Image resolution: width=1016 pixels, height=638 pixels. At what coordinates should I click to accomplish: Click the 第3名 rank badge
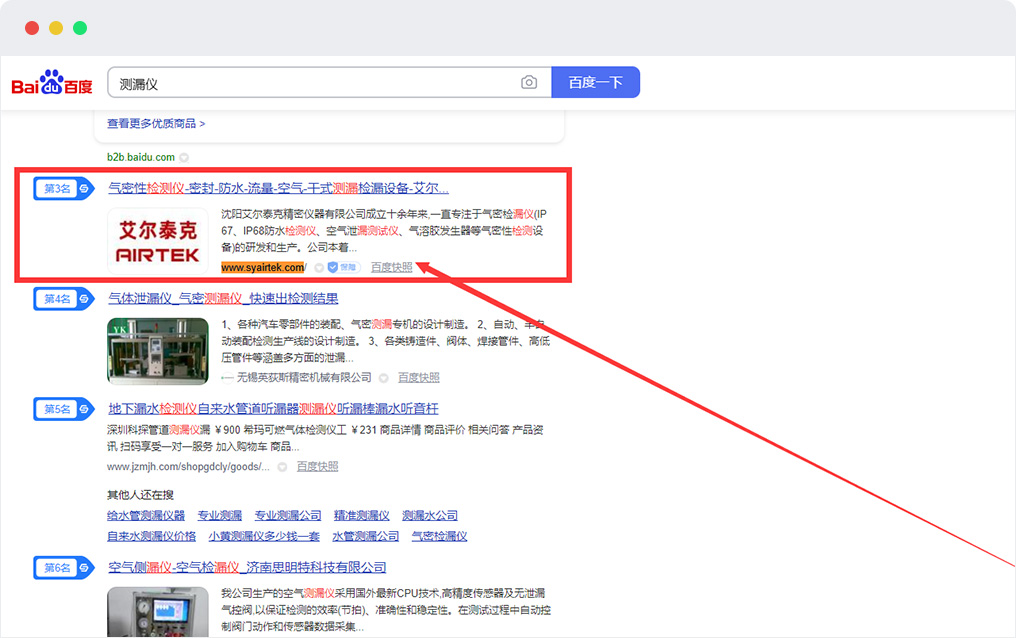[64, 188]
